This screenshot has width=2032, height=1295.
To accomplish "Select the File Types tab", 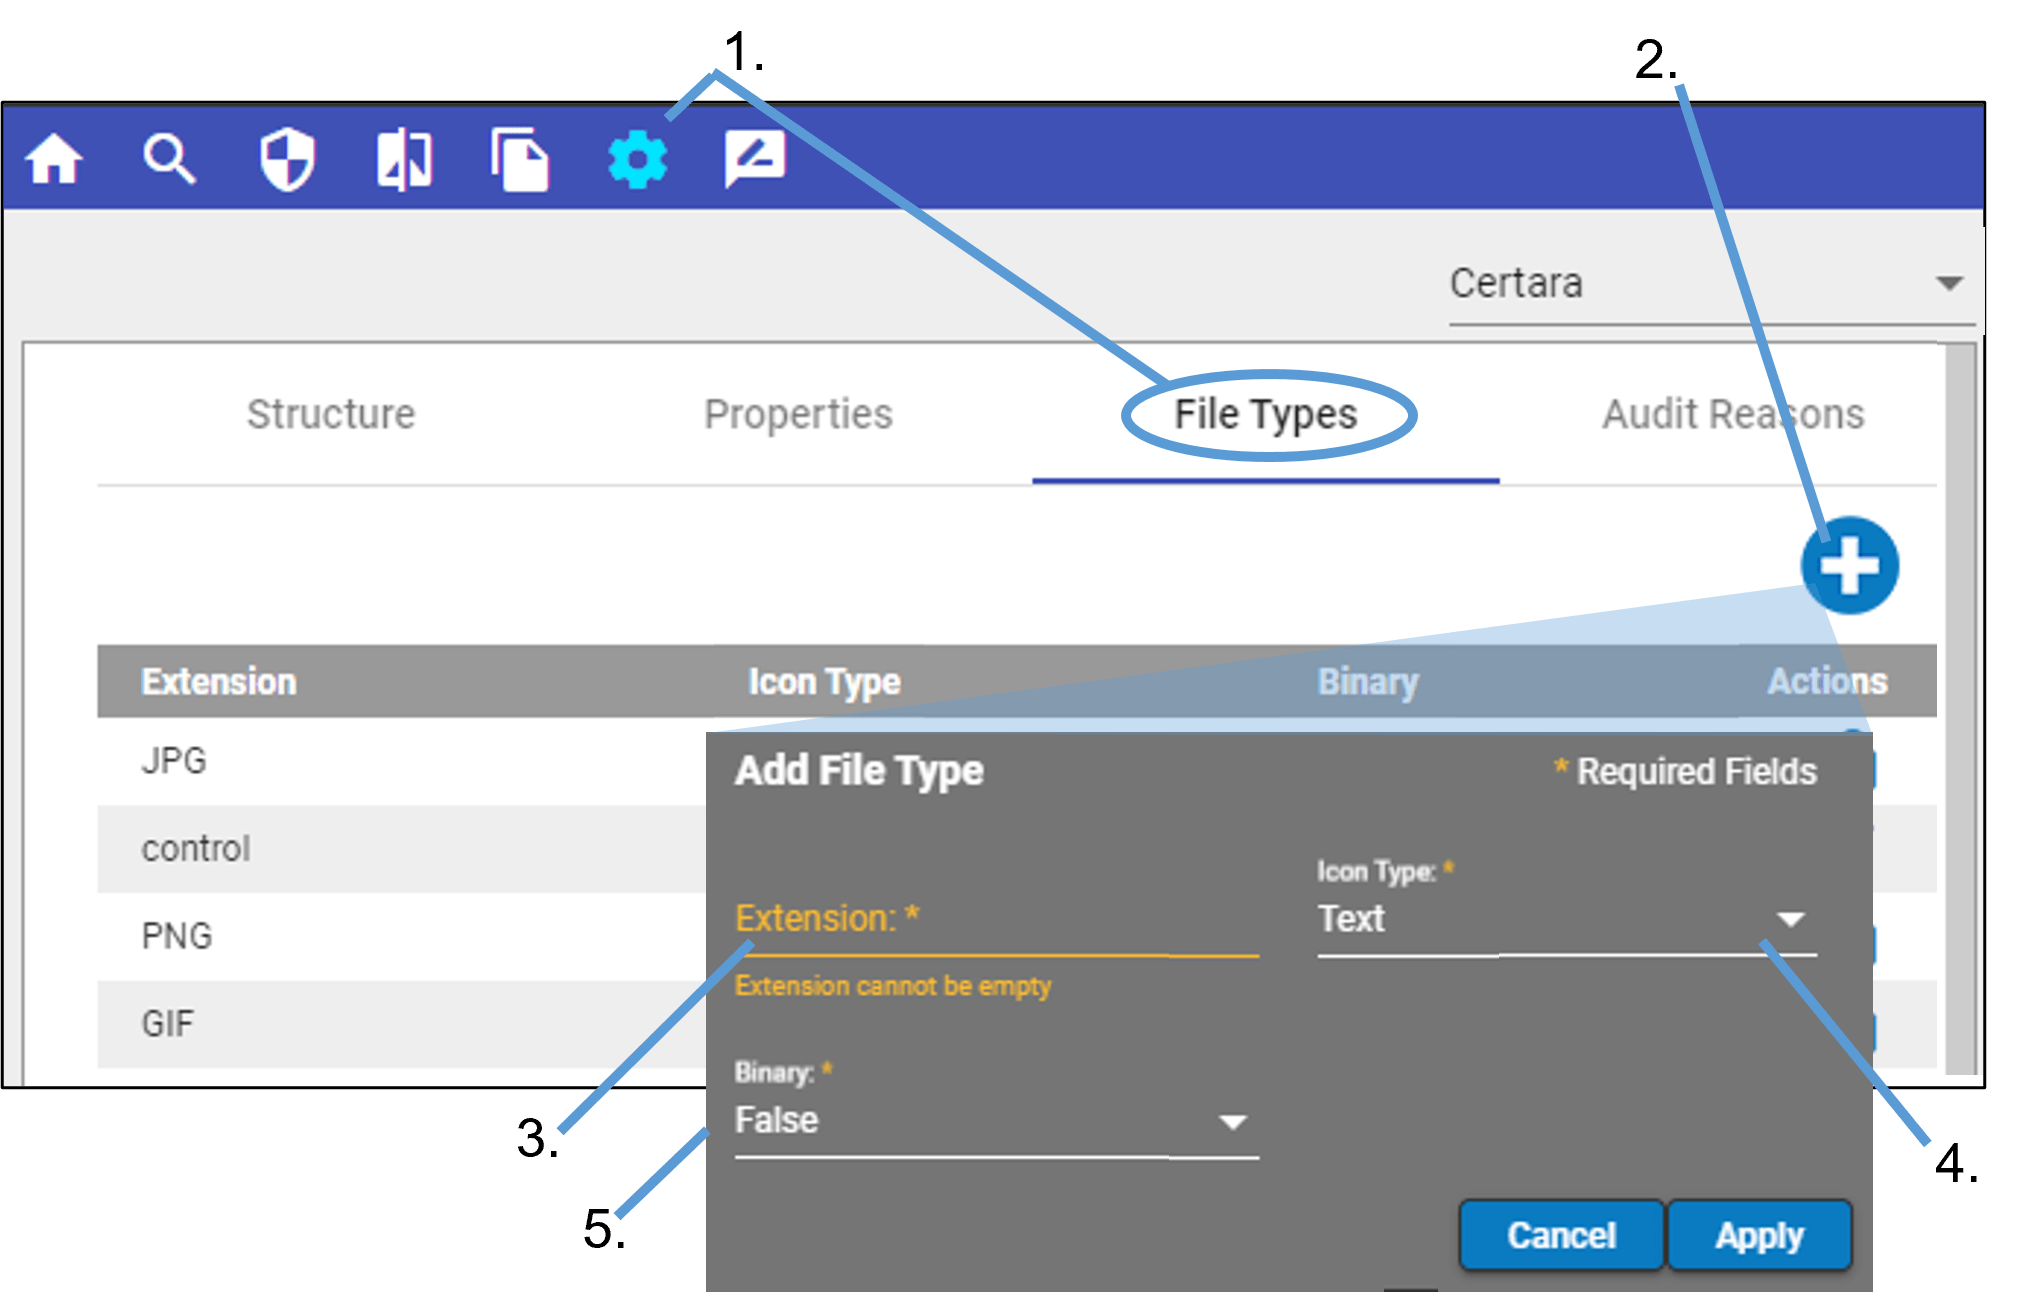I will coord(1265,414).
